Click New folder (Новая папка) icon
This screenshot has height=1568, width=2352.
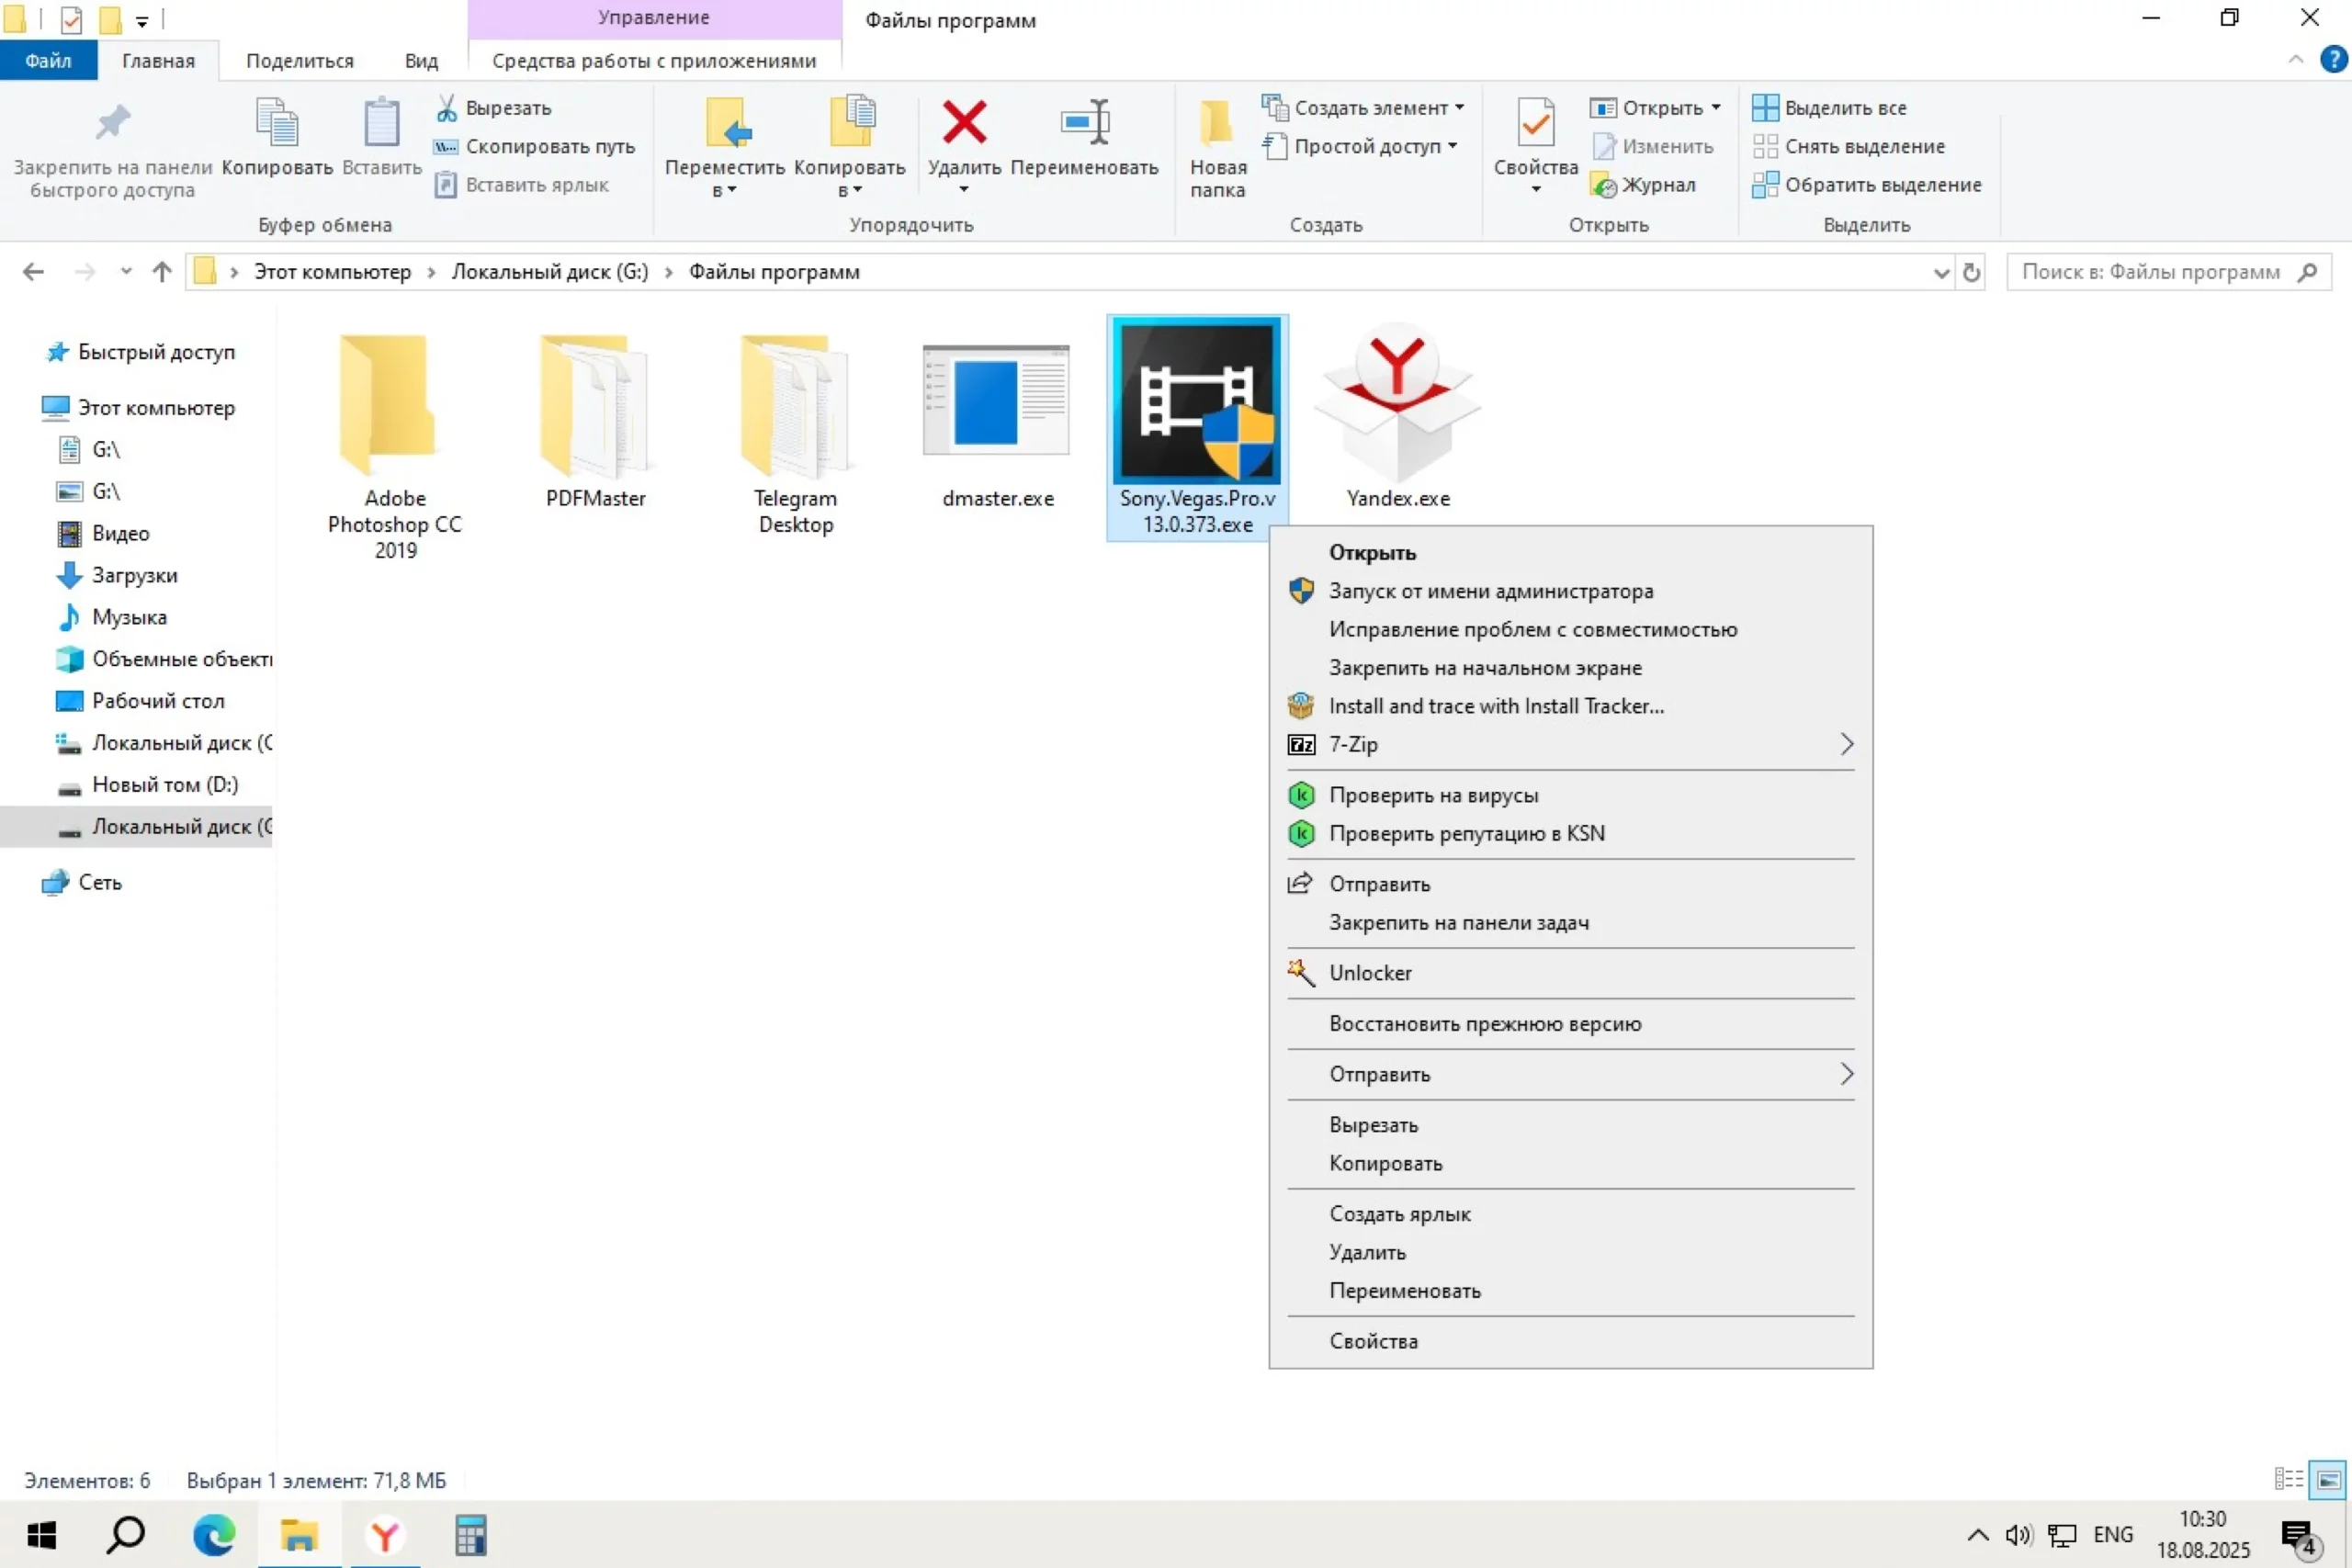1217,124
